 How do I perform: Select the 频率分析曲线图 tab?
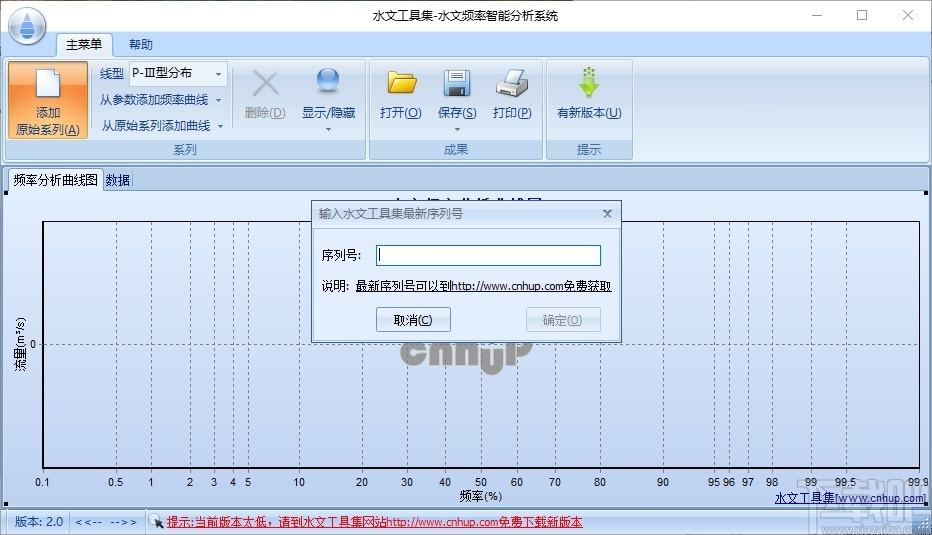pyautogui.click(x=55, y=180)
